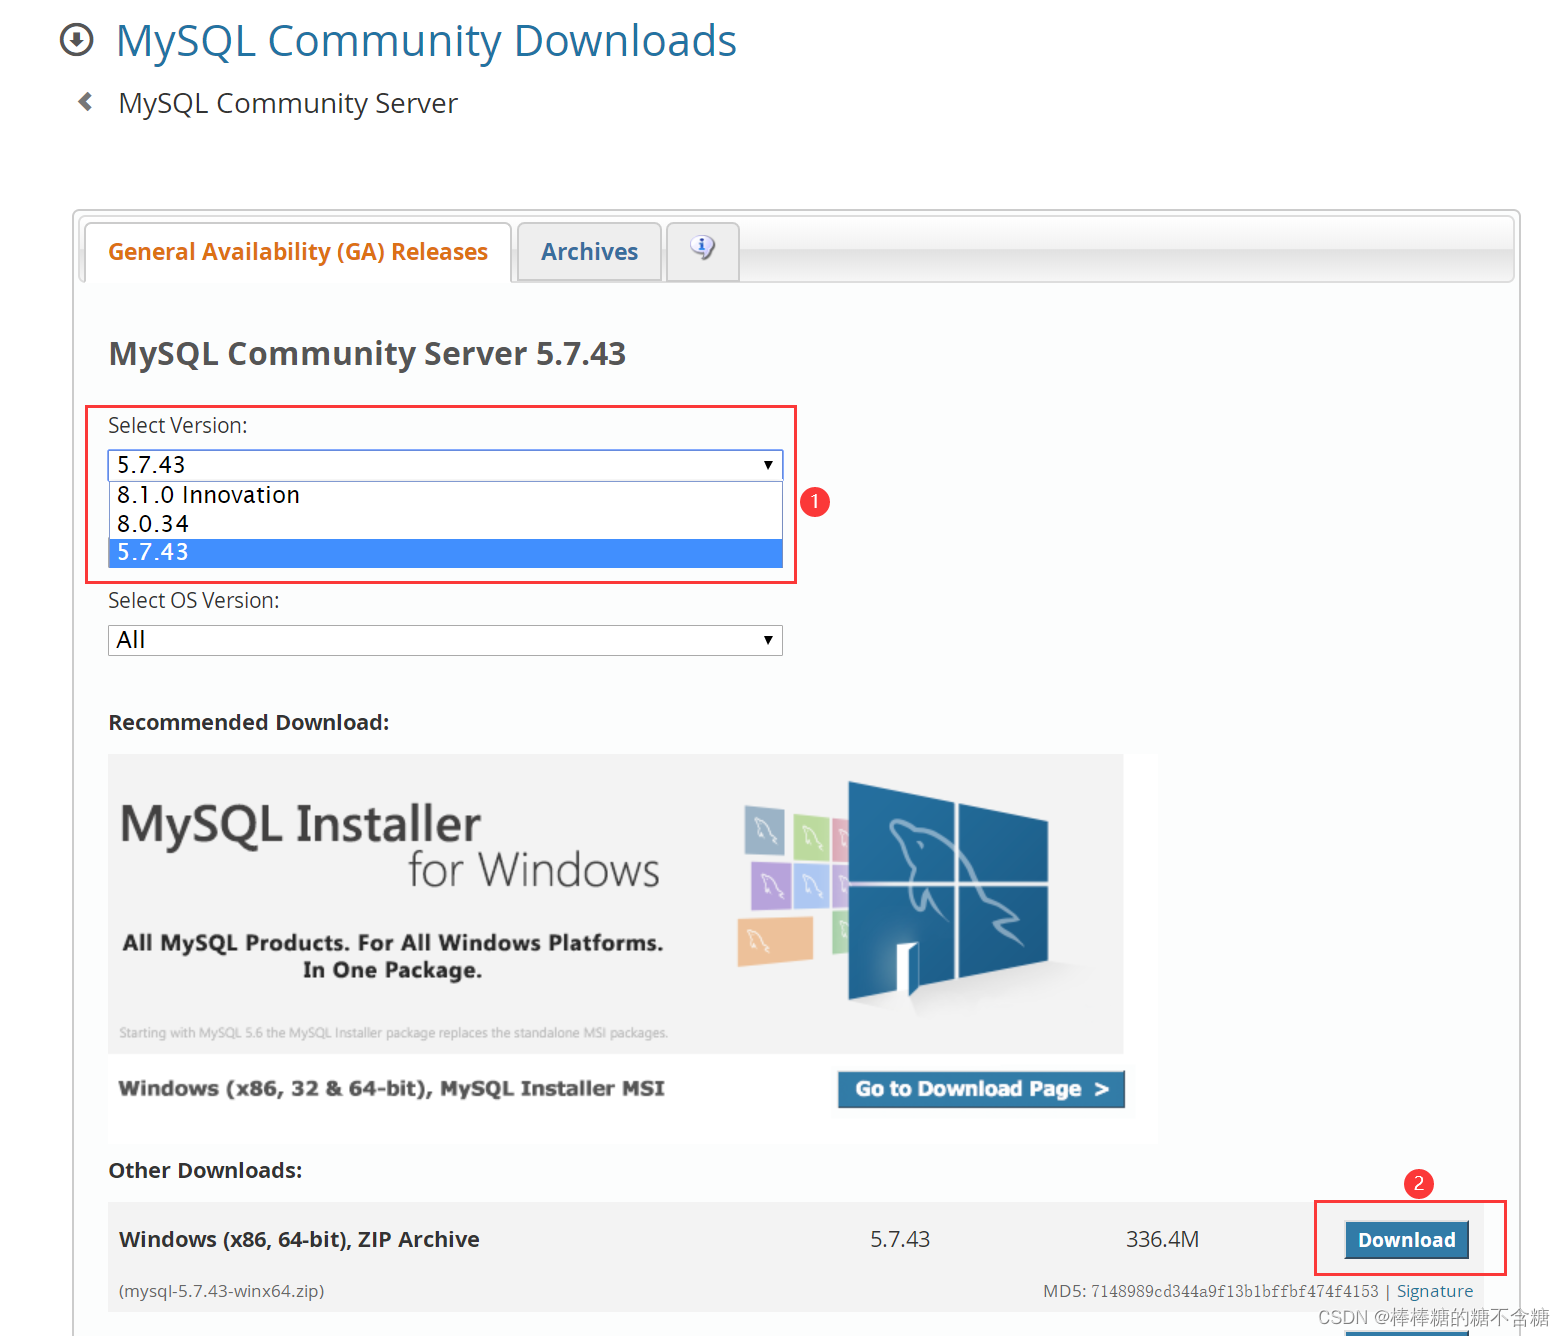The width and height of the screenshot is (1565, 1336).
Task: Select the Windows (x86, 64-bit), ZIP Archive title
Action: [299, 1240]
